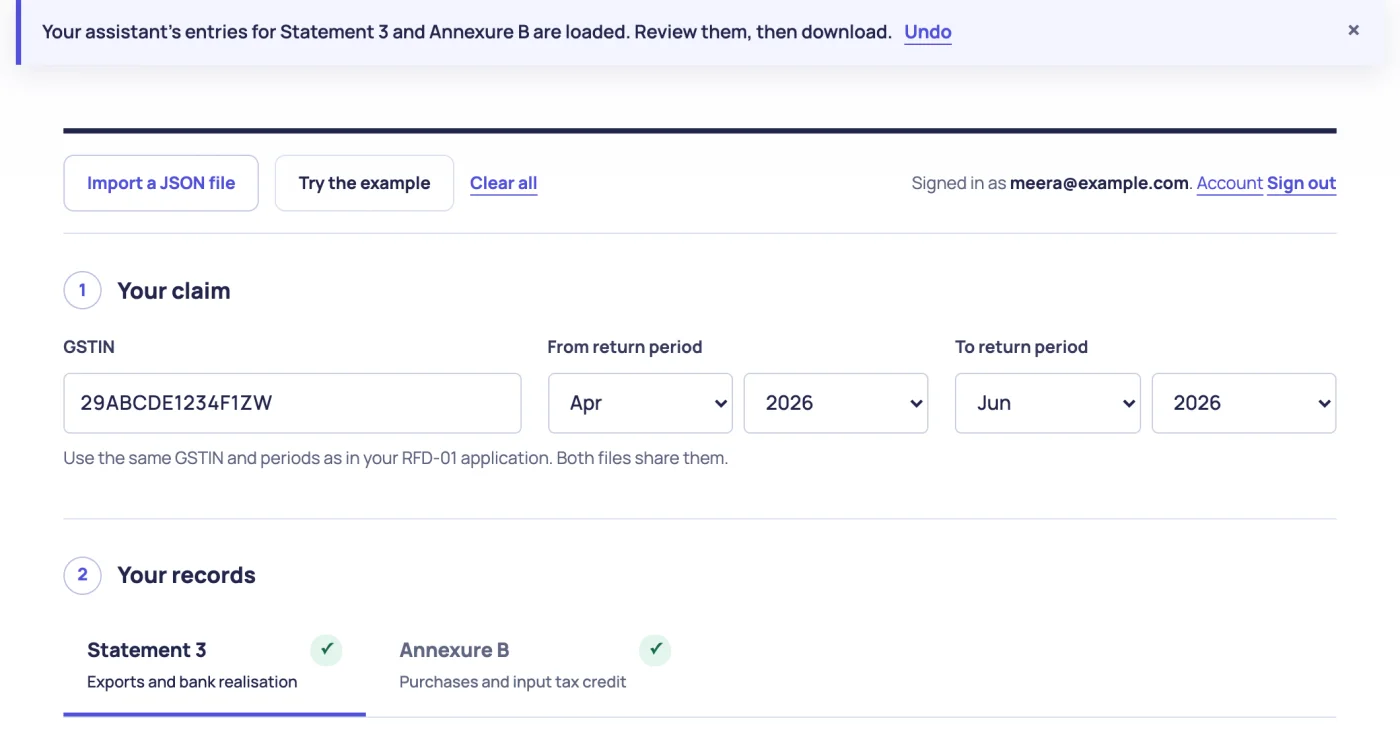Focus the GSTIN input field
The width and height of the screenshot is (1400, 739).
pyautogui.click(x=292, y=403)
